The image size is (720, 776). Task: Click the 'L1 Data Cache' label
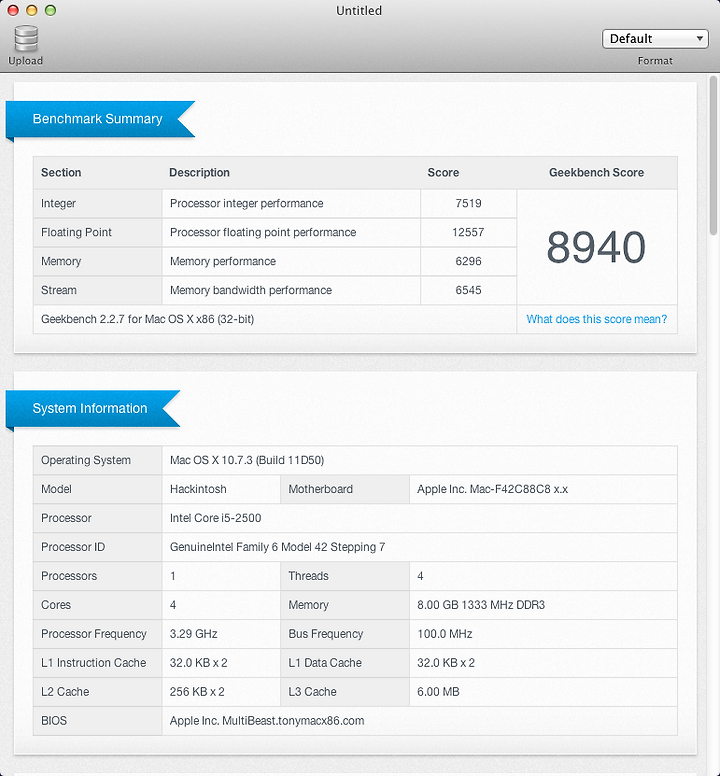tap(325, 663)
